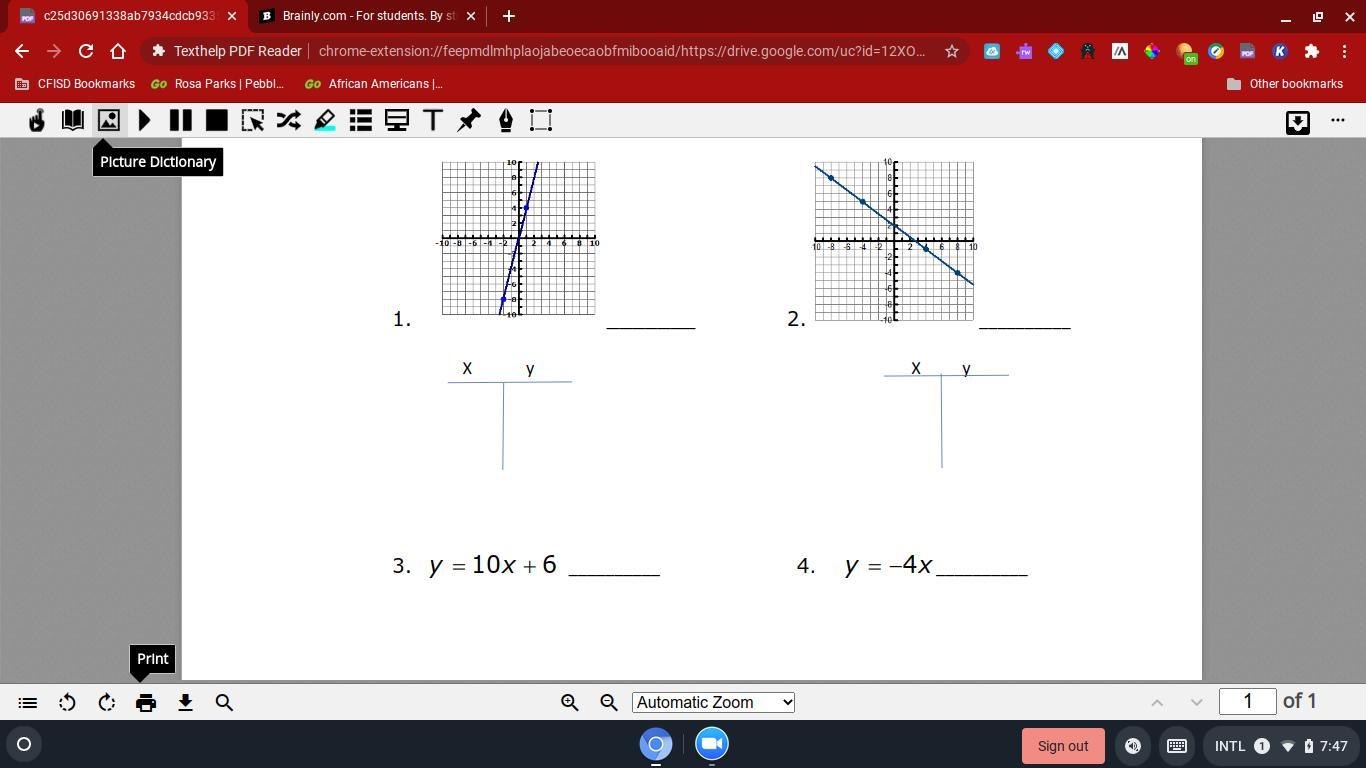Open Chrome from the shelf
The image size is (1366, 768).
pyautogui.click(x=656, y=744)
